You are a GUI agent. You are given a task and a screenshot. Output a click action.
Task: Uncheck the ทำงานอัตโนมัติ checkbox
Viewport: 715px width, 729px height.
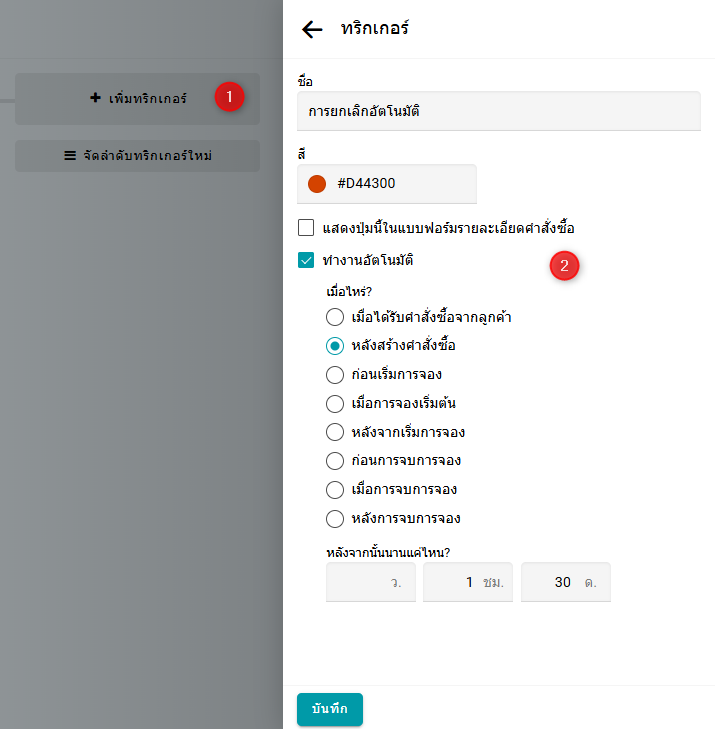click(306, 260)
